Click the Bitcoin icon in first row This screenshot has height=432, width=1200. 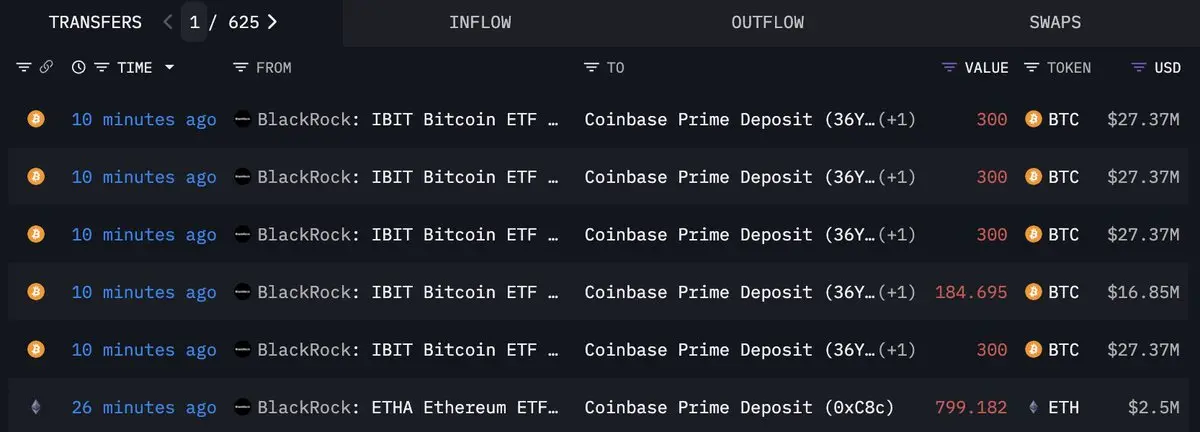36,119
